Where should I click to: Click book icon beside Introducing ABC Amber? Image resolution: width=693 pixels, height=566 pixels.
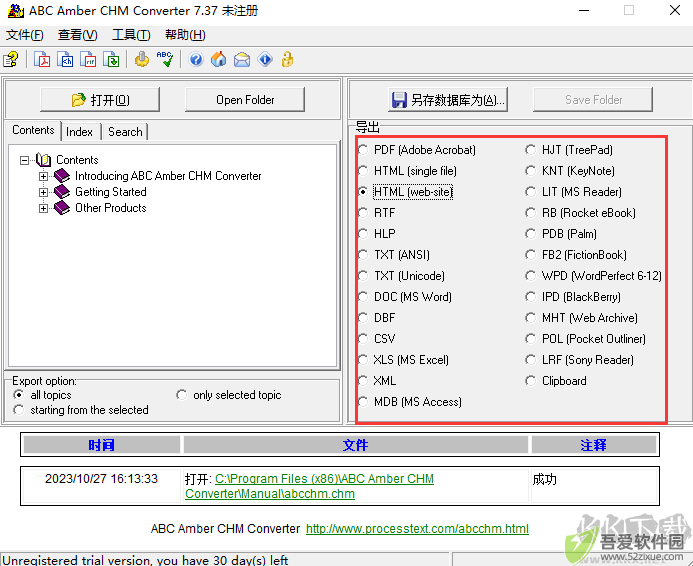(x=62, y=176)
